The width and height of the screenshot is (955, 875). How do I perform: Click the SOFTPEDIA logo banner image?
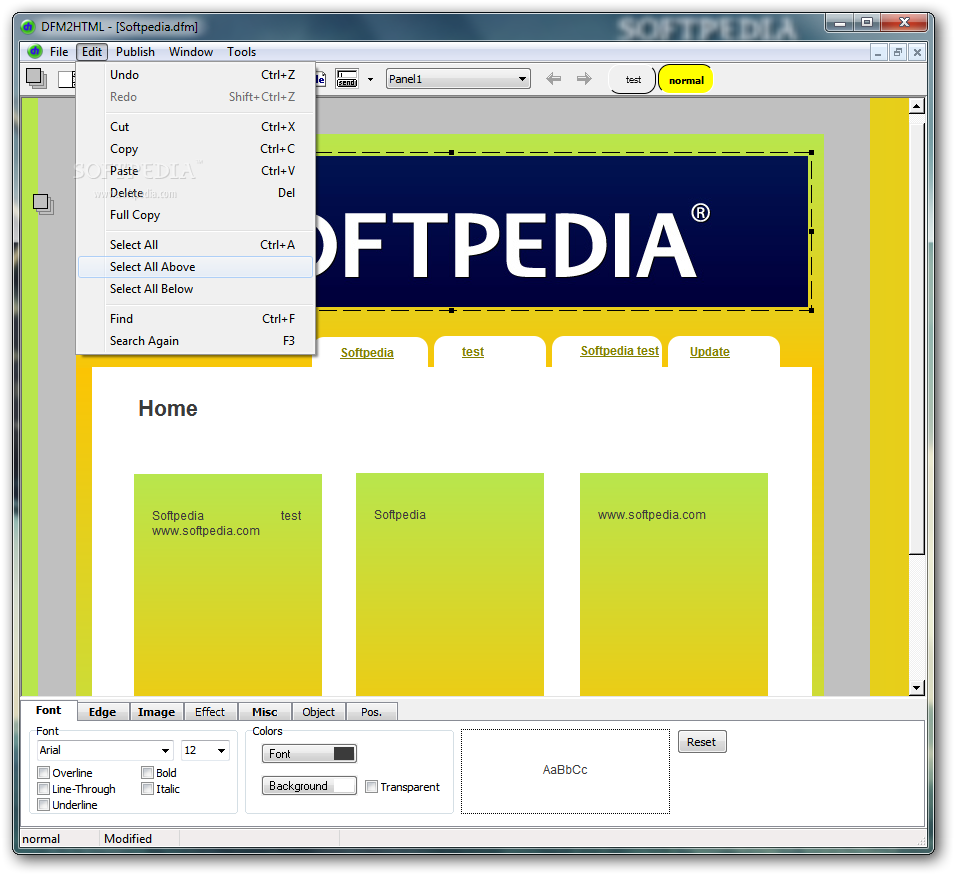(563, 231)
